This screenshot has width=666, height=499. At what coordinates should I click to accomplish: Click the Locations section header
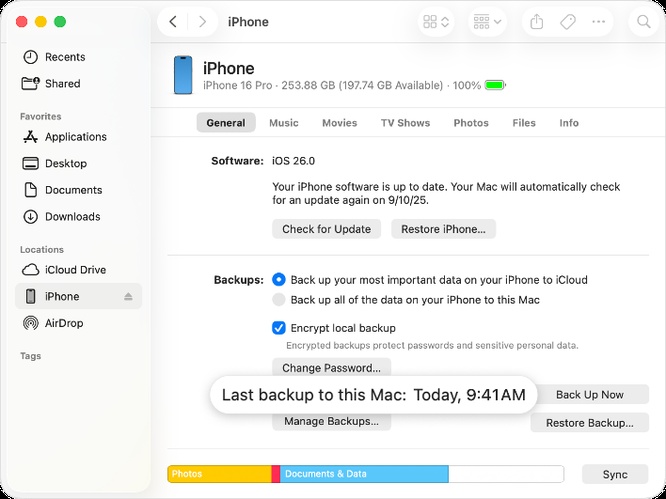tap(42, 249)
